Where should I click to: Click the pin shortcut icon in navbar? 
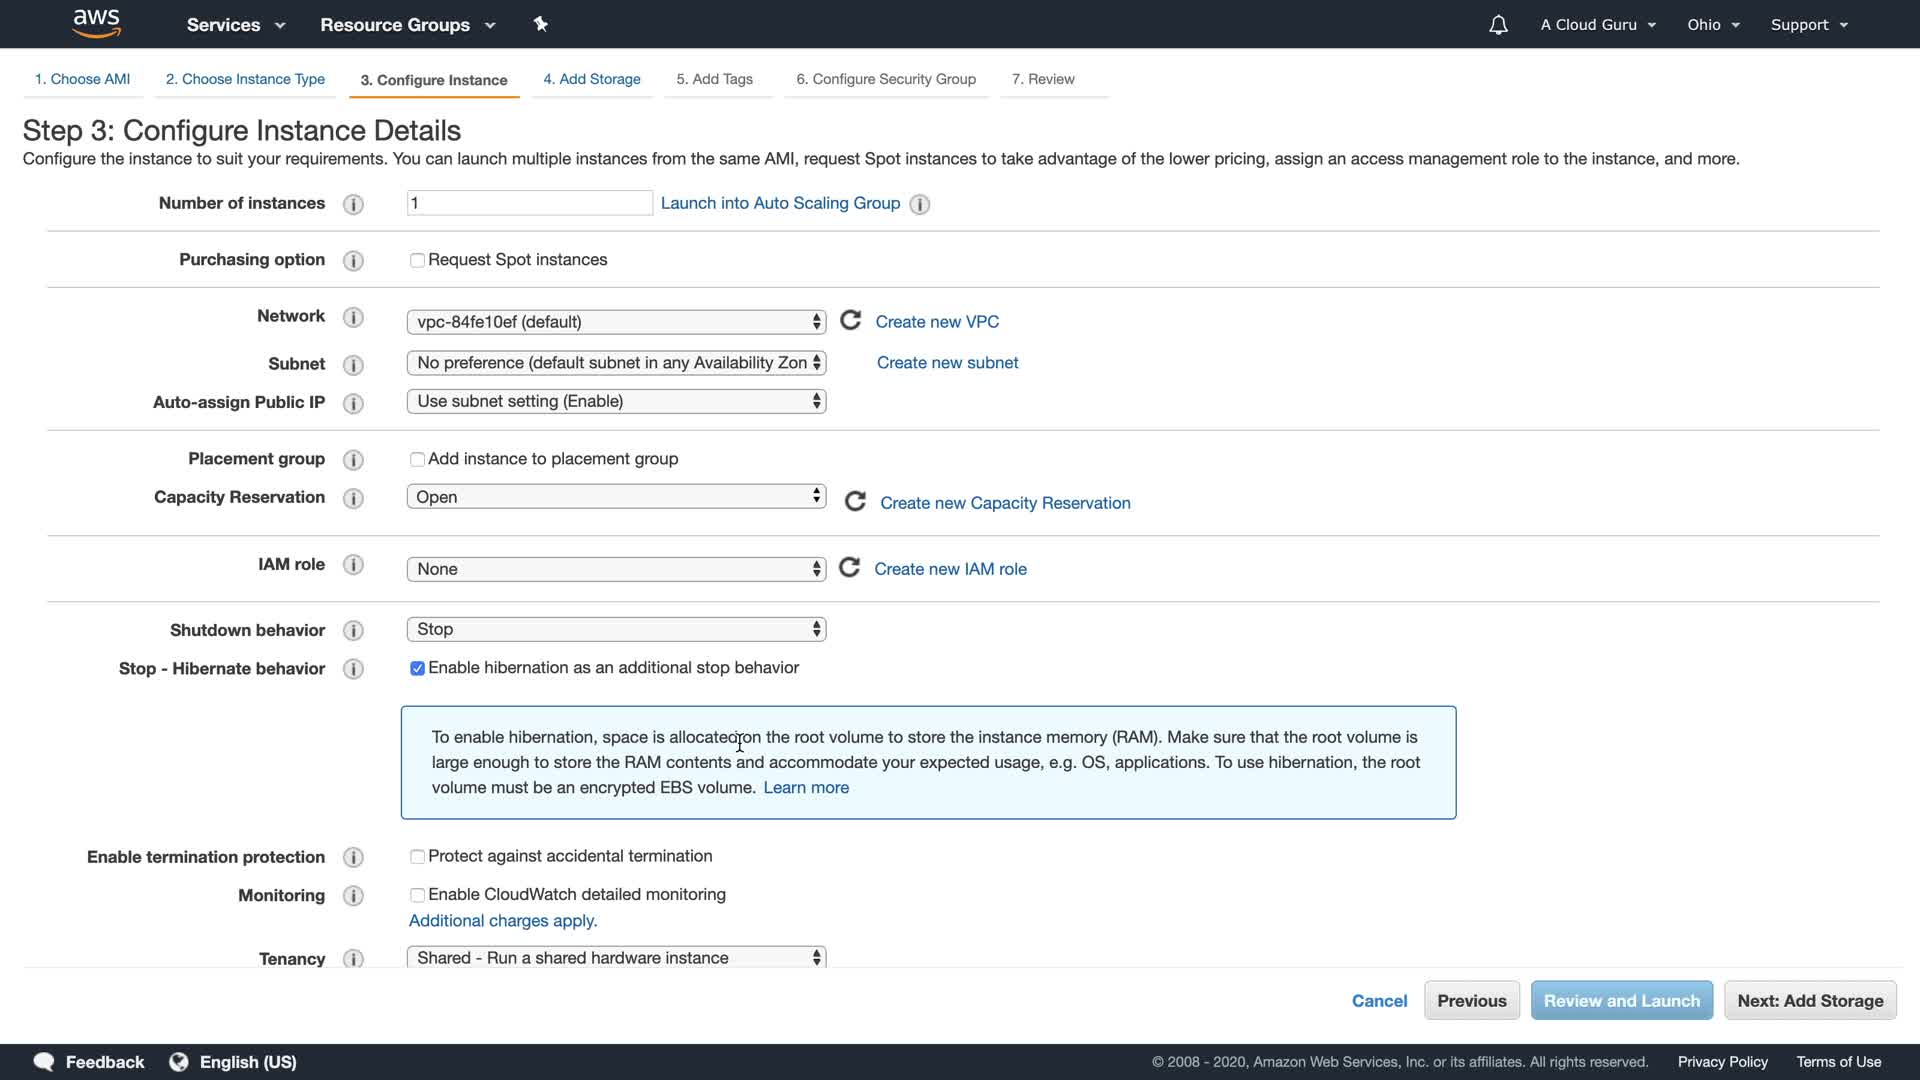540,24
